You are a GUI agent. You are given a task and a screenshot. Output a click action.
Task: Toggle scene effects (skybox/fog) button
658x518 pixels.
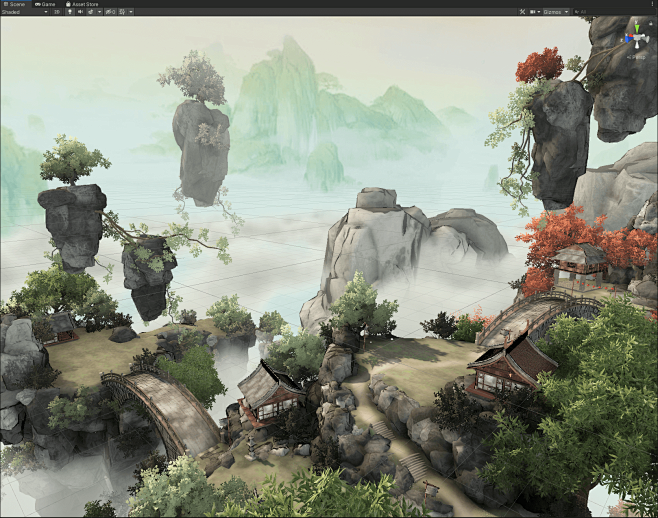pos(90,12)
